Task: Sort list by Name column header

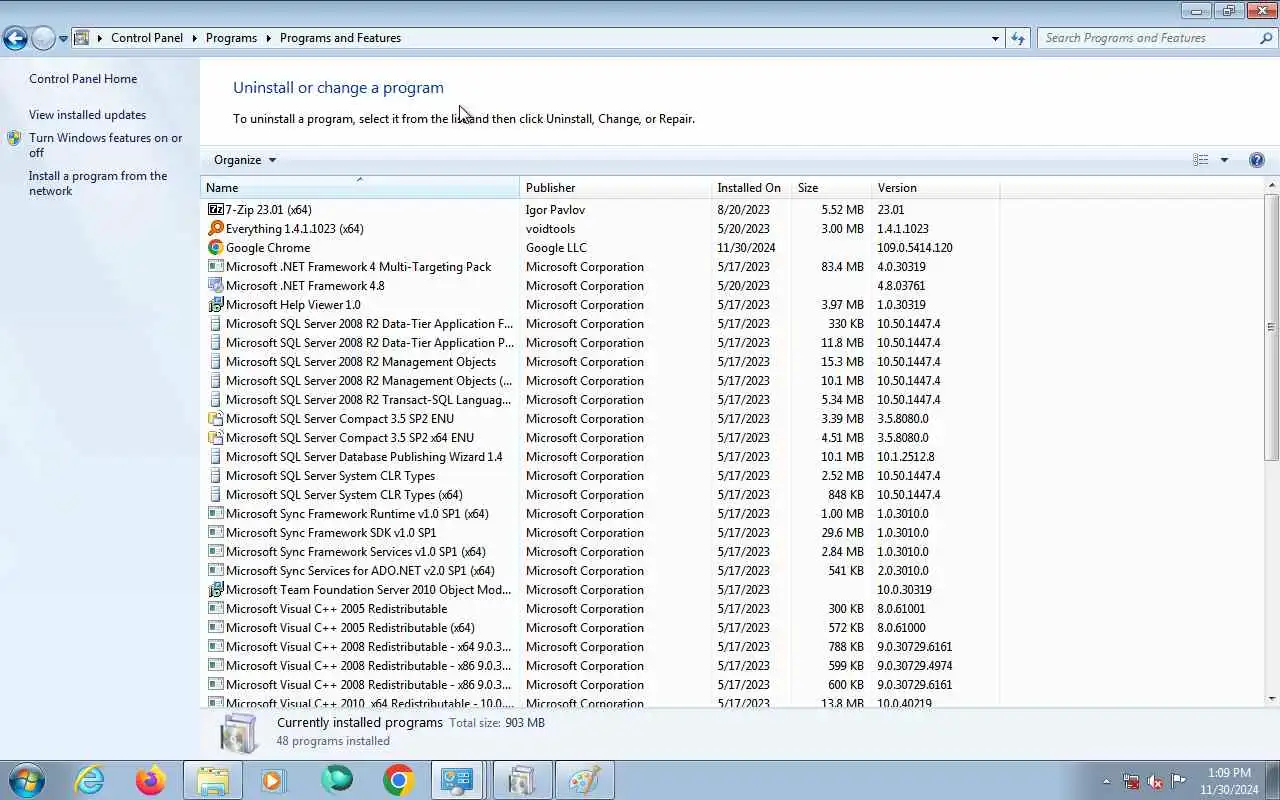Action: coord(360,188)
